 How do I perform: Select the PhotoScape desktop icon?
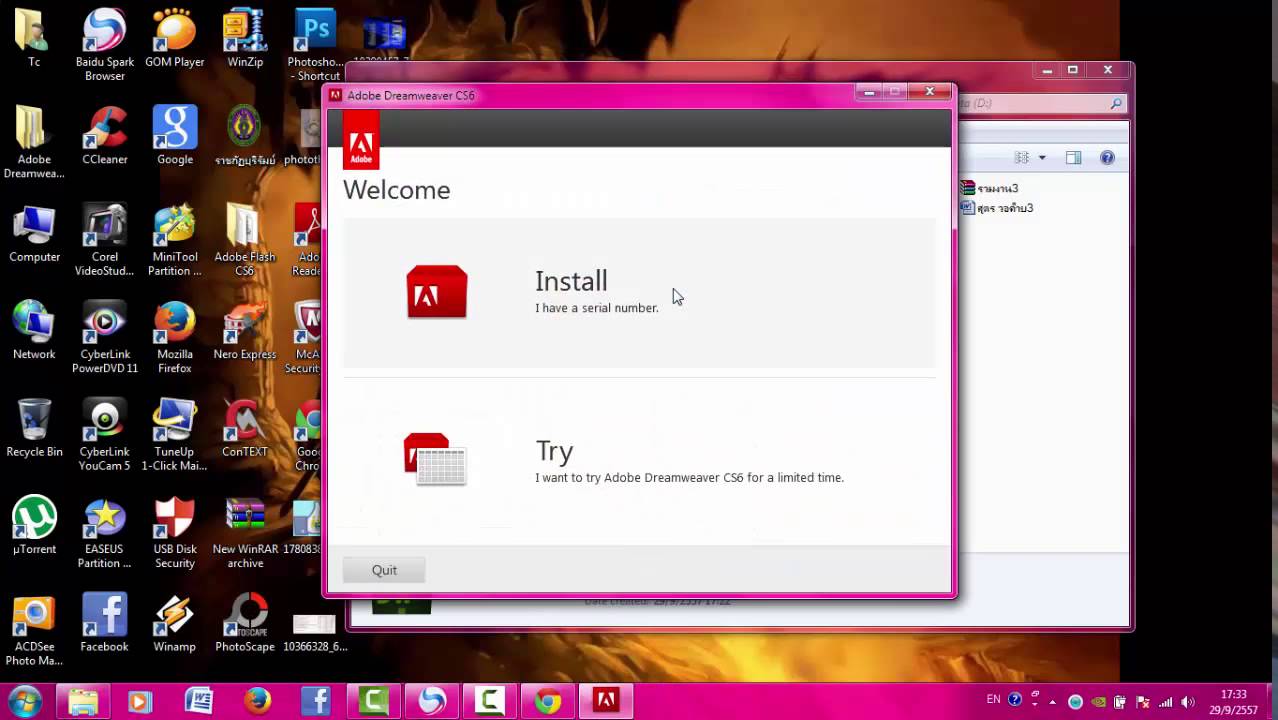244,623
